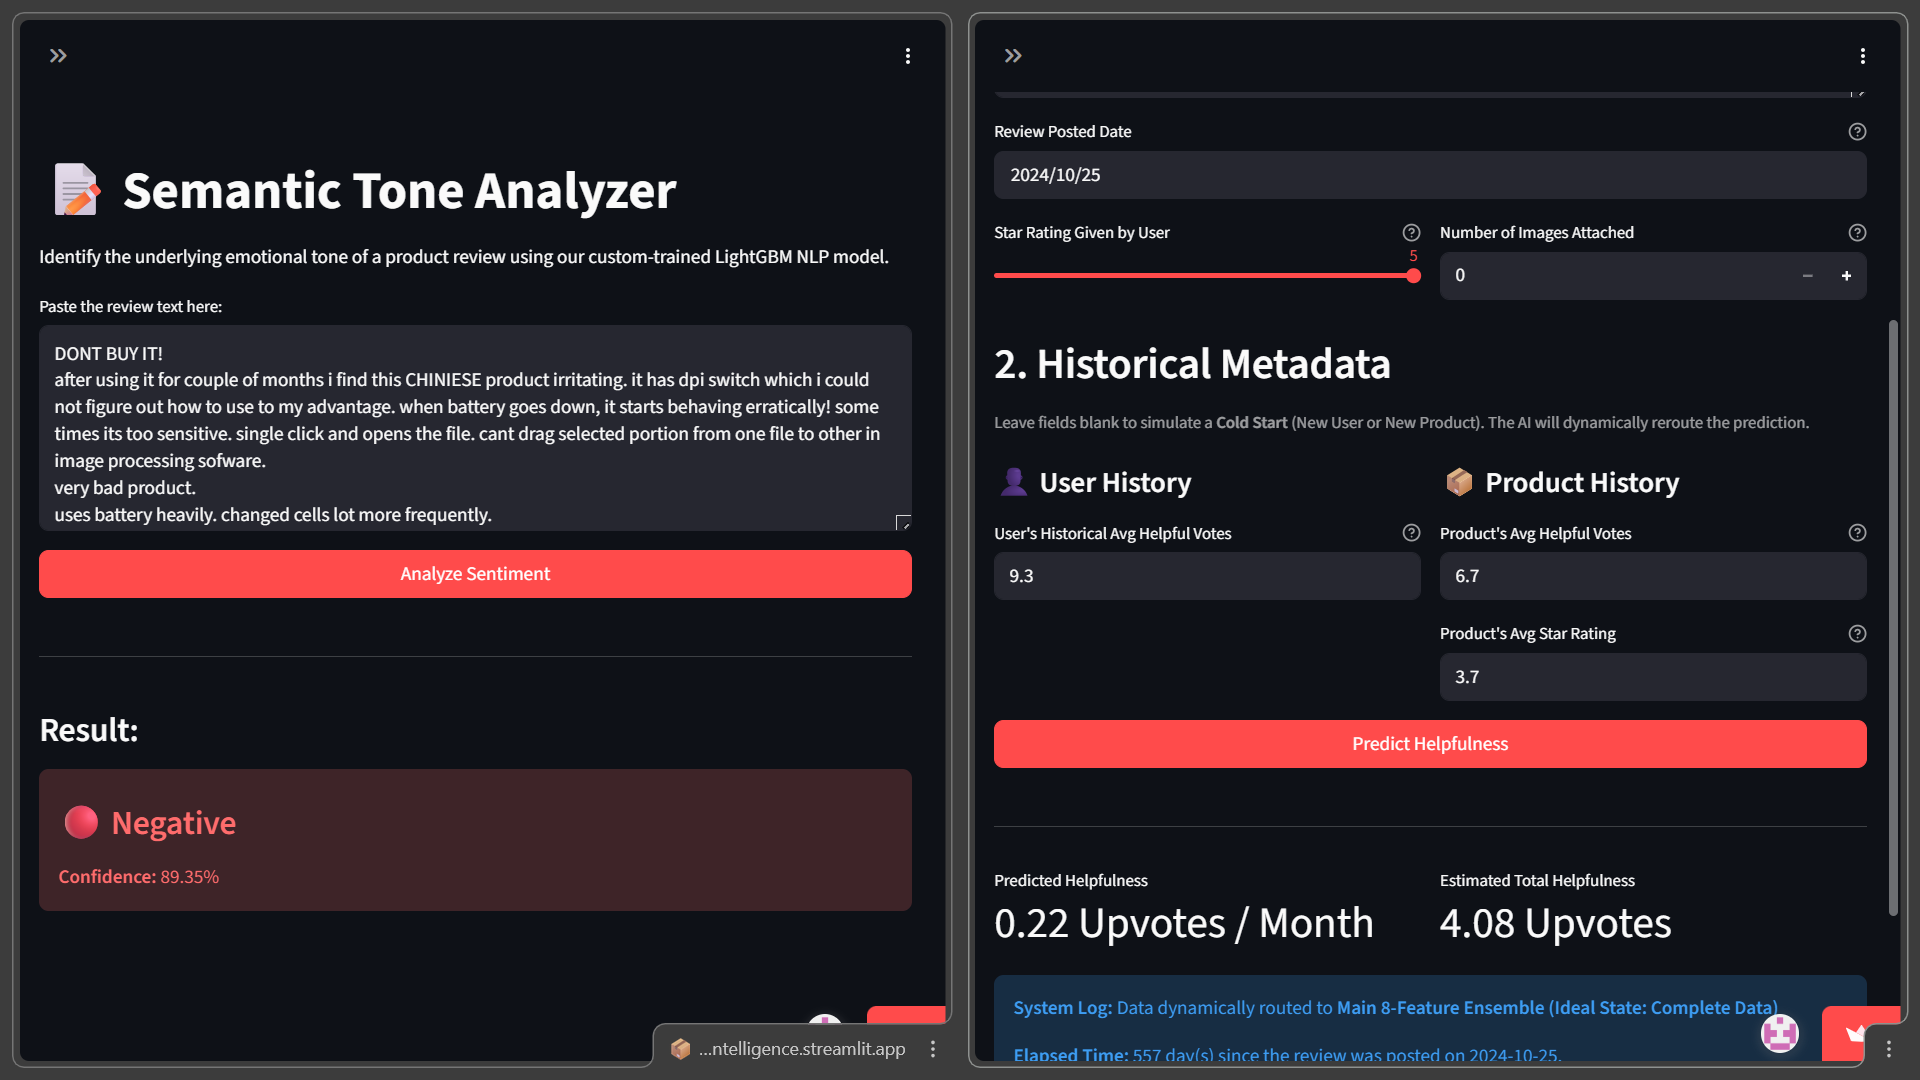Expand sidebar in Semantic Tone Analyzer window
Viewport: 1920px width, 1080px height.
[x=58, y=56]
